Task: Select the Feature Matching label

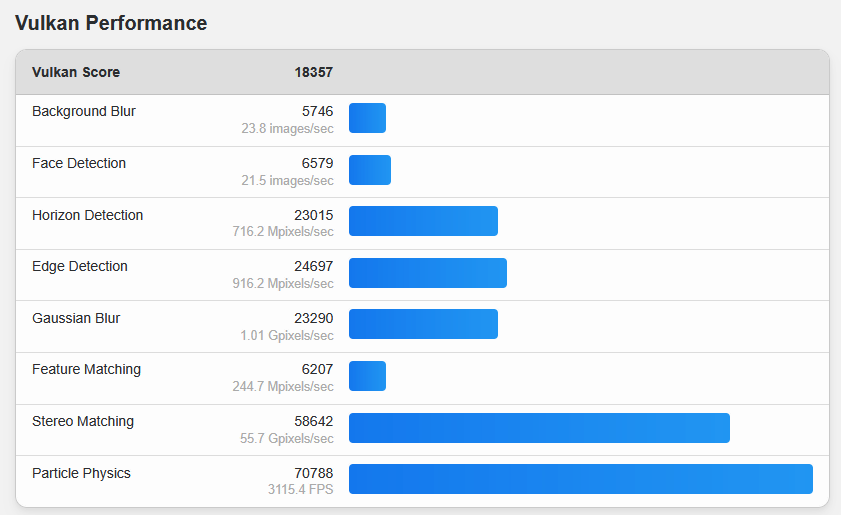Action: (x=86, y=370)
